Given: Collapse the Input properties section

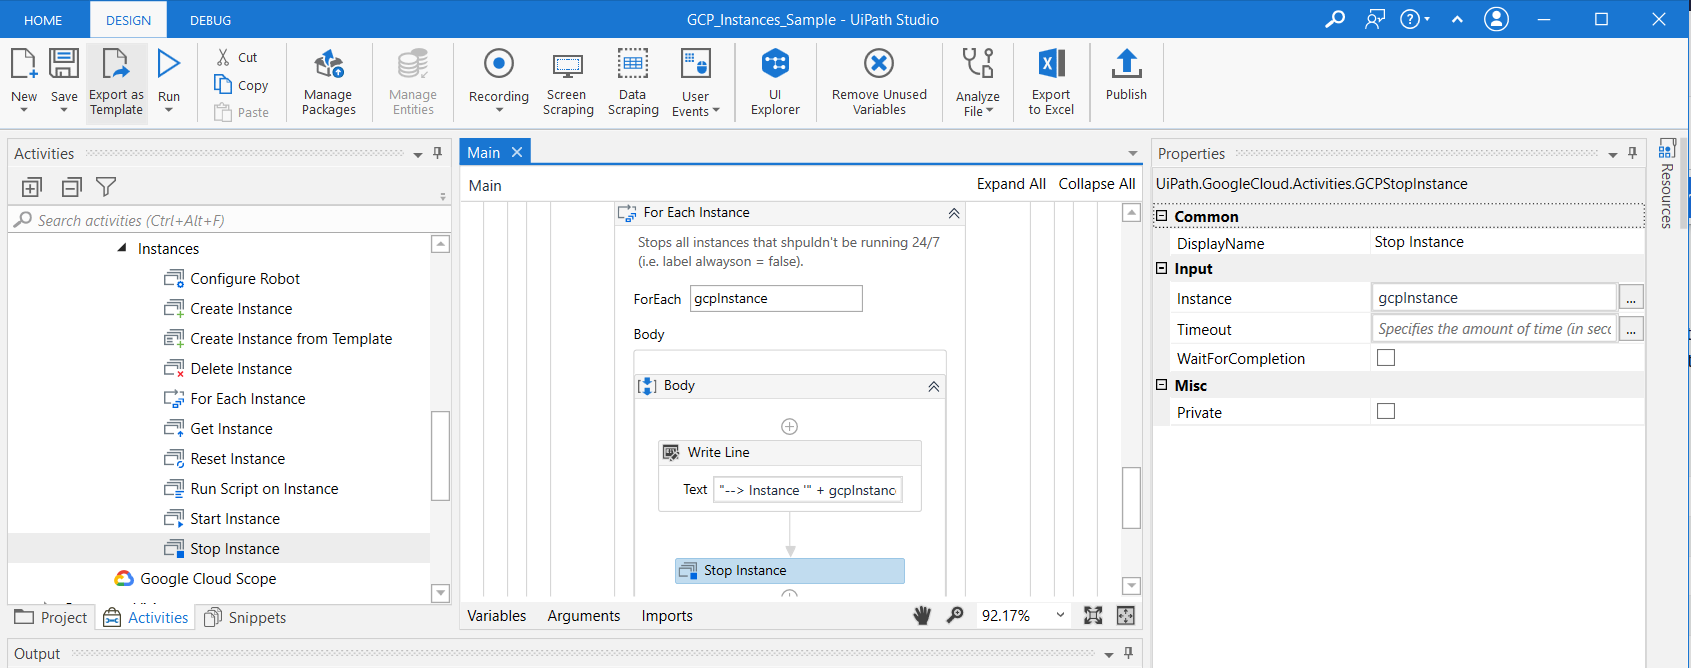Looking at the screenshot, I should point(1161,268).
